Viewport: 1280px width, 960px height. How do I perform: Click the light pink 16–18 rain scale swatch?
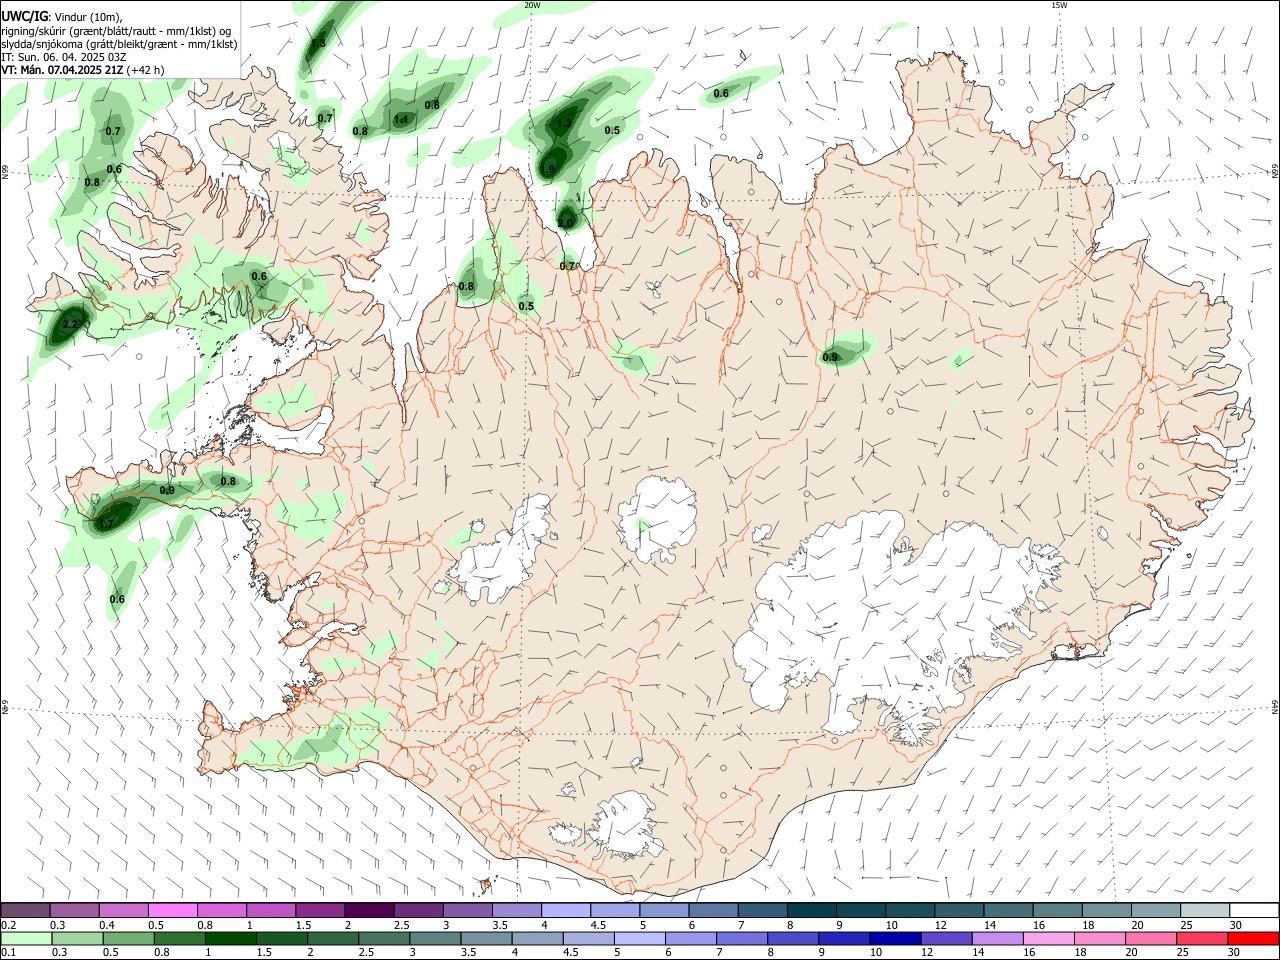pyautogui.click(x=1049, y=938)
